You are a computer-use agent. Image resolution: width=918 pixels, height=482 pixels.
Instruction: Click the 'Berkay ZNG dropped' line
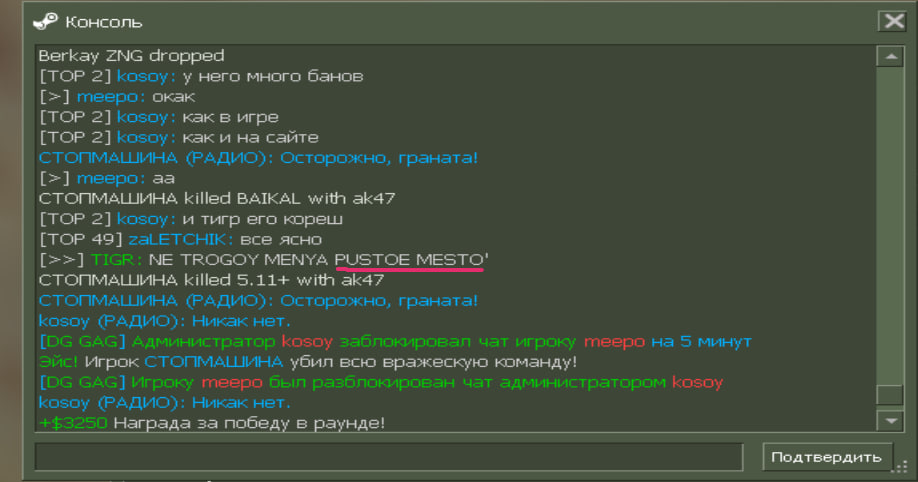(x=131, y=56)
